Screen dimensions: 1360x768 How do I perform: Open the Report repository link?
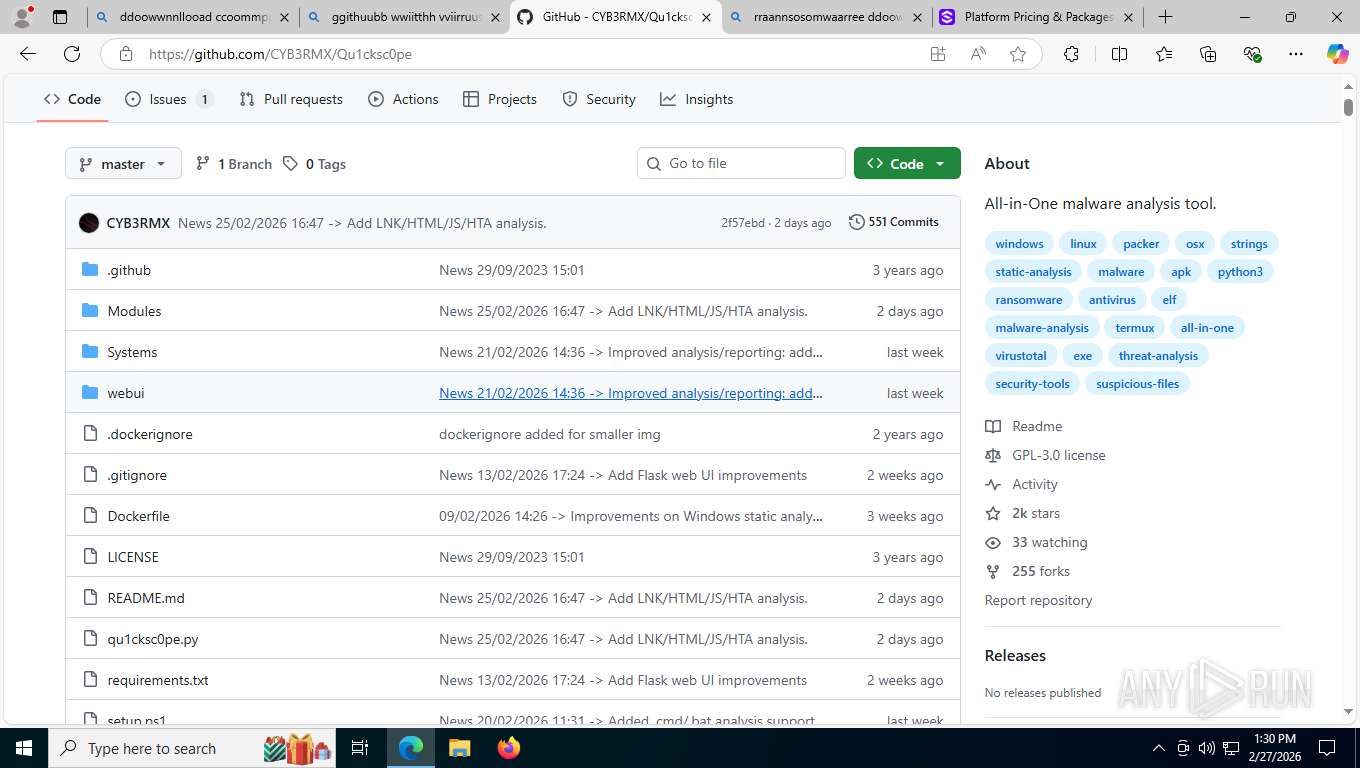coord(1038,600)
